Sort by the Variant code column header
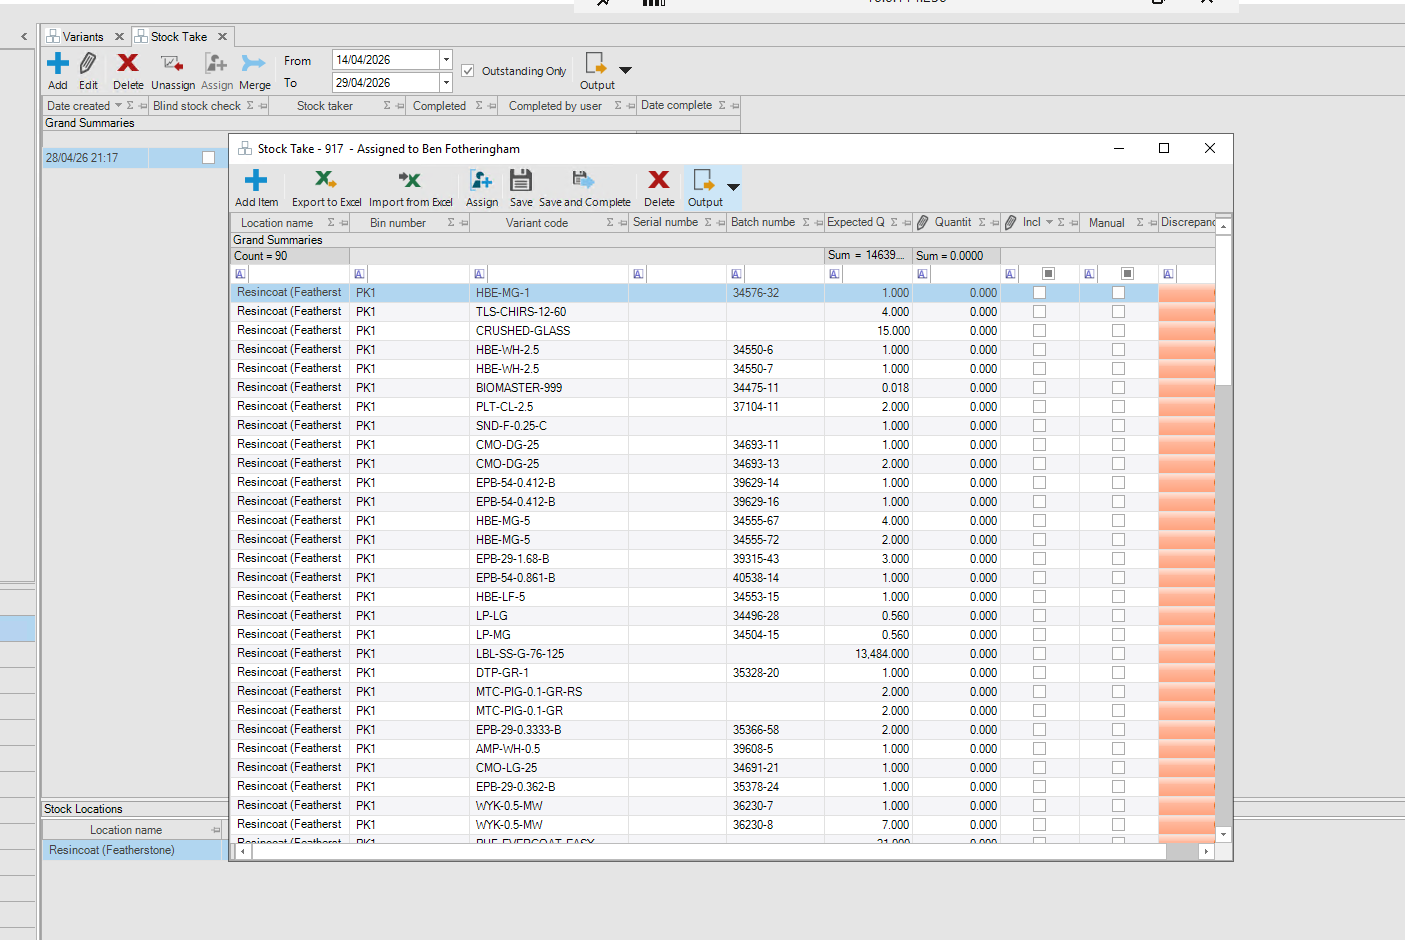Screen dimensions: 1405x940 [x=537, y=223]
